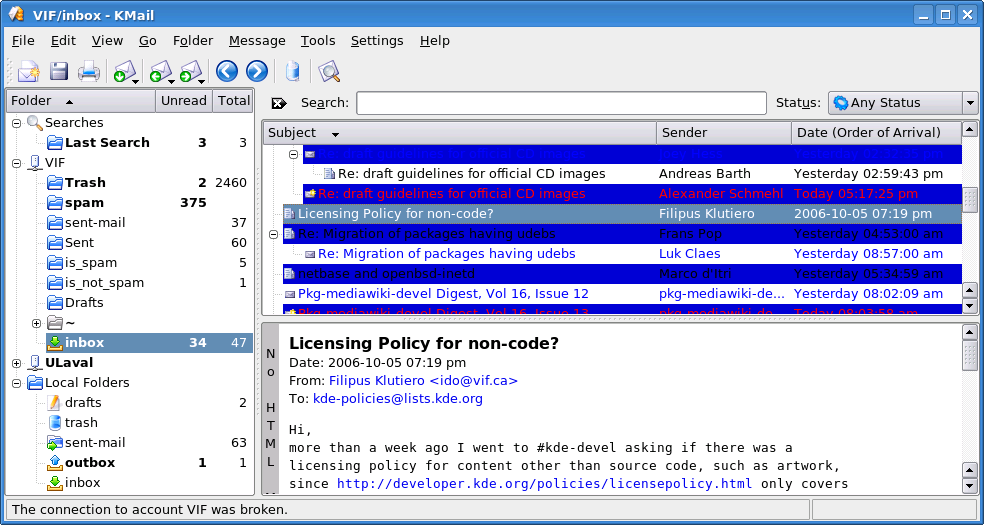Select Luk Claes's 'Re: Migration of packages' message
984x525 pixels.
click(632, 254)
